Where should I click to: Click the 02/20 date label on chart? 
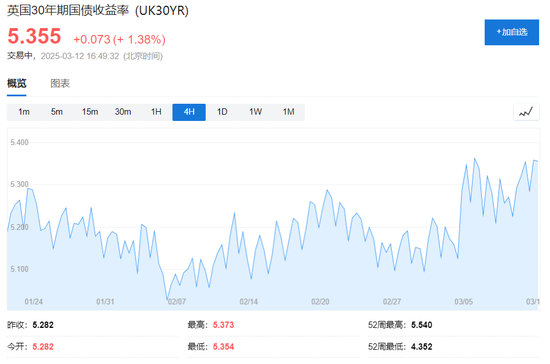click(320, 302)
